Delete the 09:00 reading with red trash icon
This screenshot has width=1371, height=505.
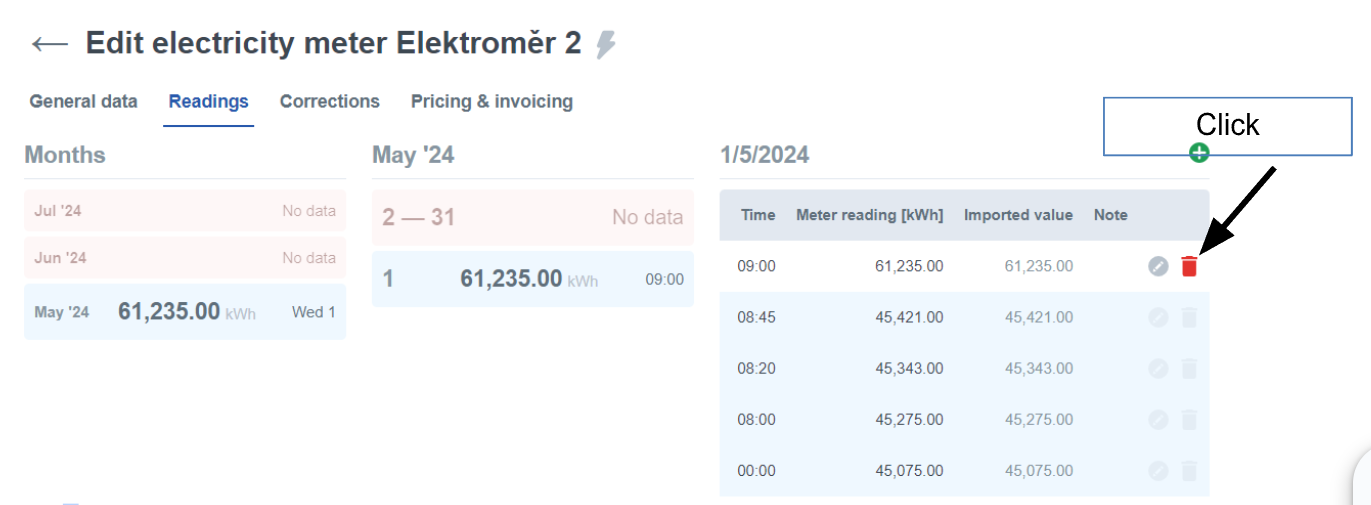[1189, 266]
